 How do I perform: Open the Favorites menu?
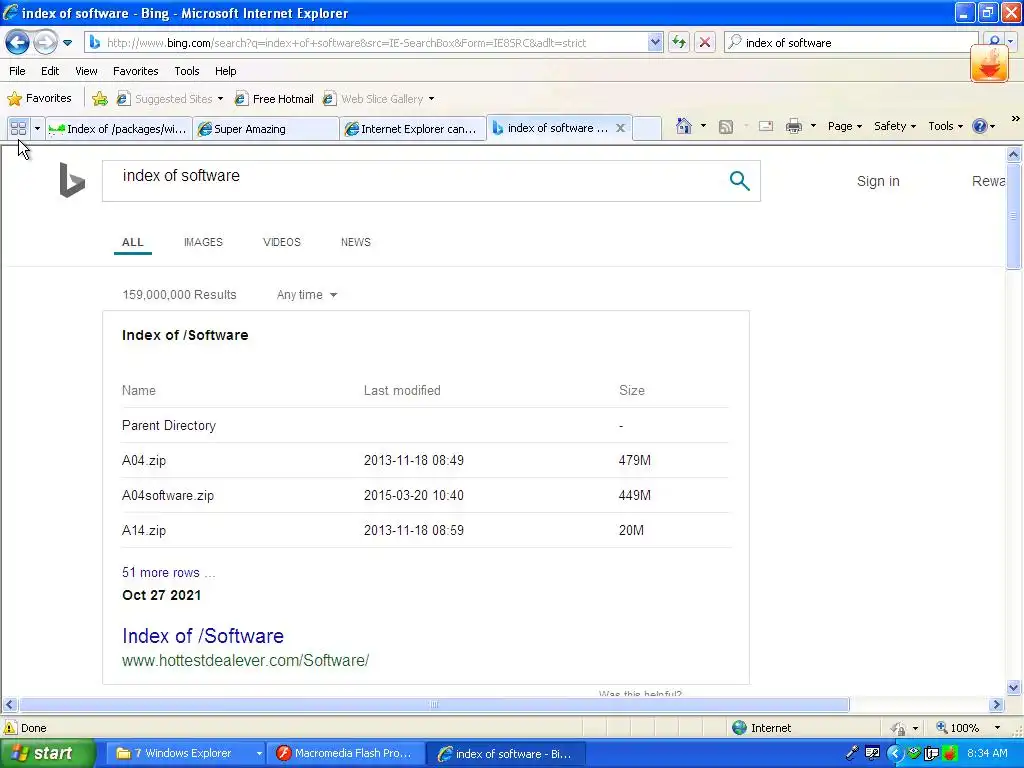pyautogui.click(x=135, y=71)
